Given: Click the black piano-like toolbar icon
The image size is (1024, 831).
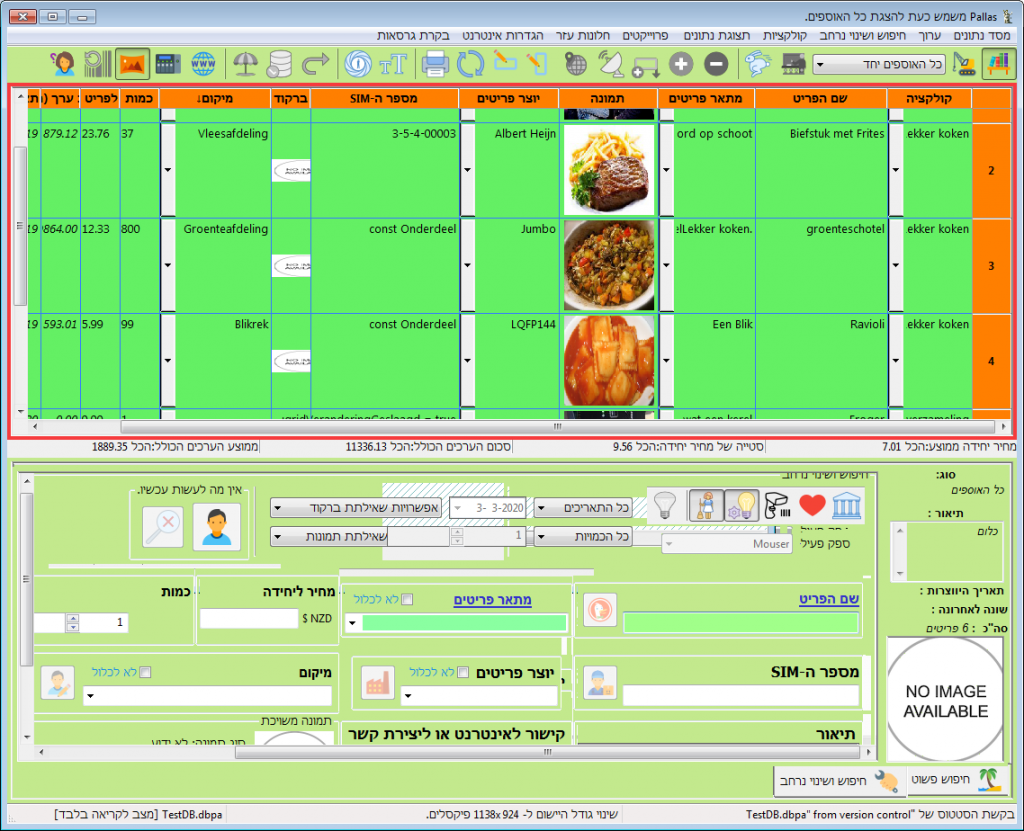Looking at the screenshot, I should [793, 64].
